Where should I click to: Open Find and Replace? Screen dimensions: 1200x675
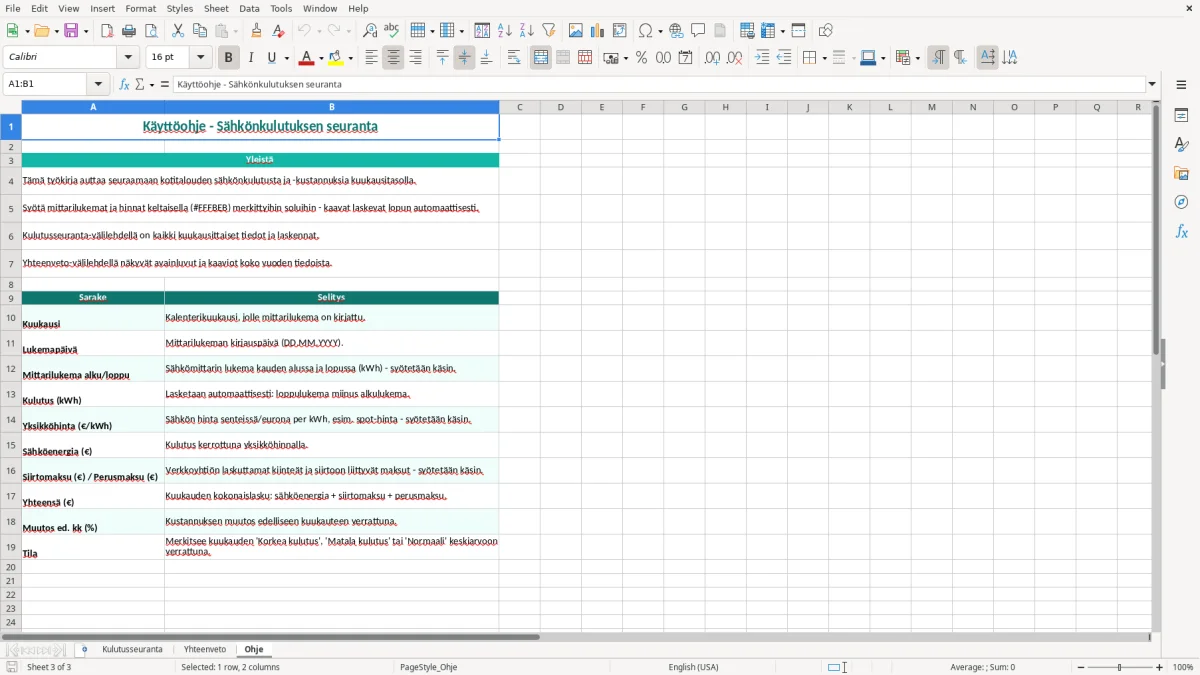tap(370, 31)
